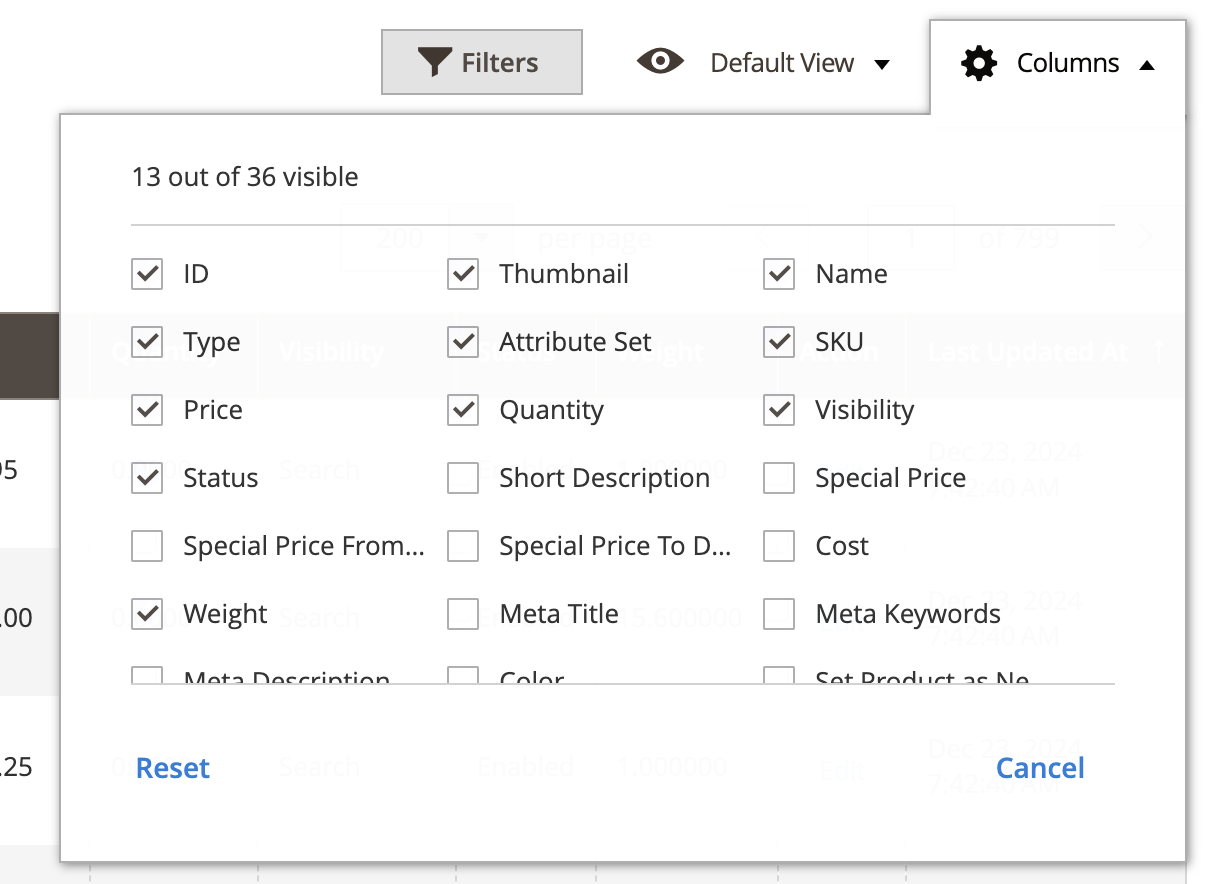The image size is (1222, 884).
Task: Click the Reset link
Action: (171, 767)
